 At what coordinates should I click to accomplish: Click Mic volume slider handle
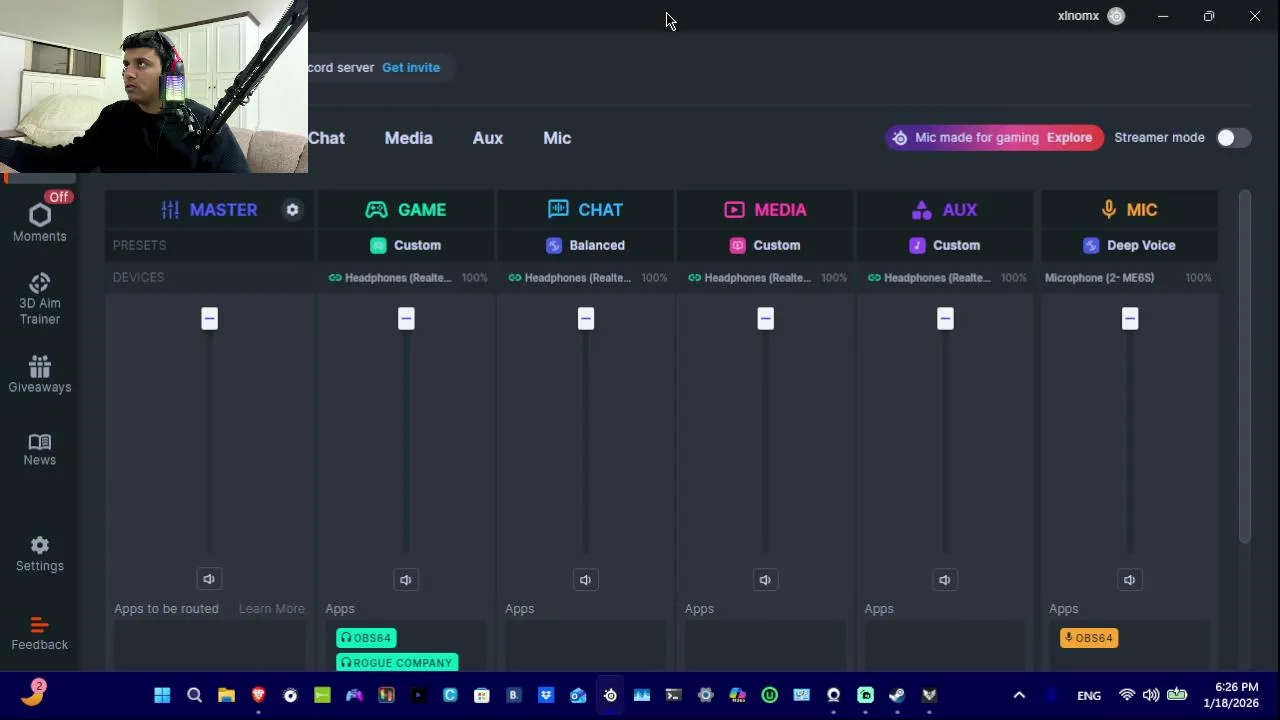[x=1130, y=319]
